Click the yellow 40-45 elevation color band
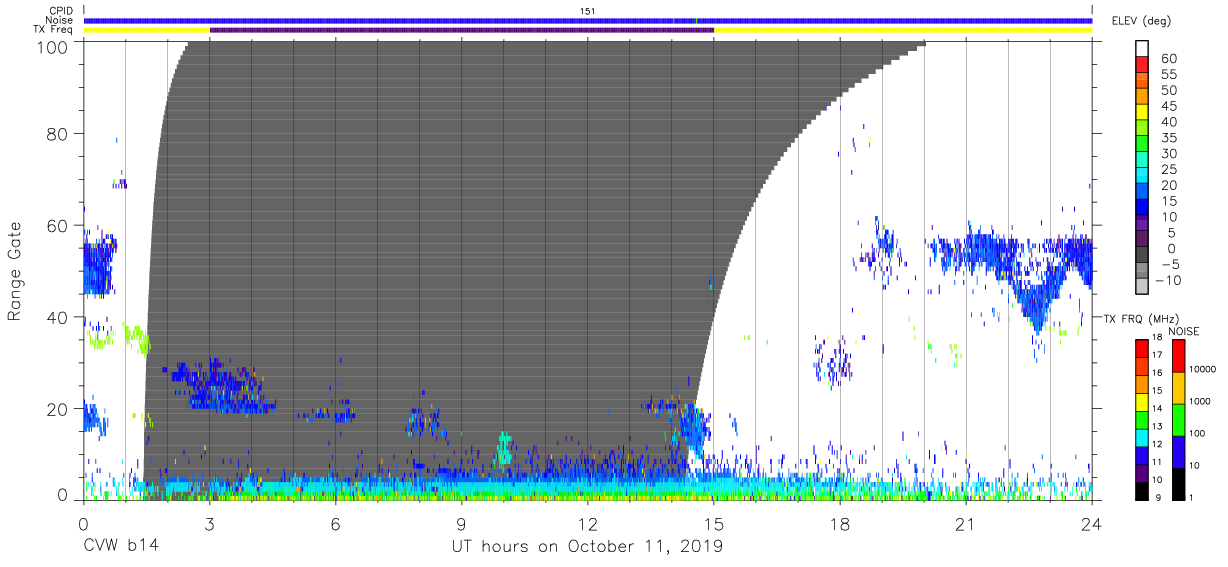Image resolution: width=1228 pixels, height=567 pixels. [x=1142, y=114]
